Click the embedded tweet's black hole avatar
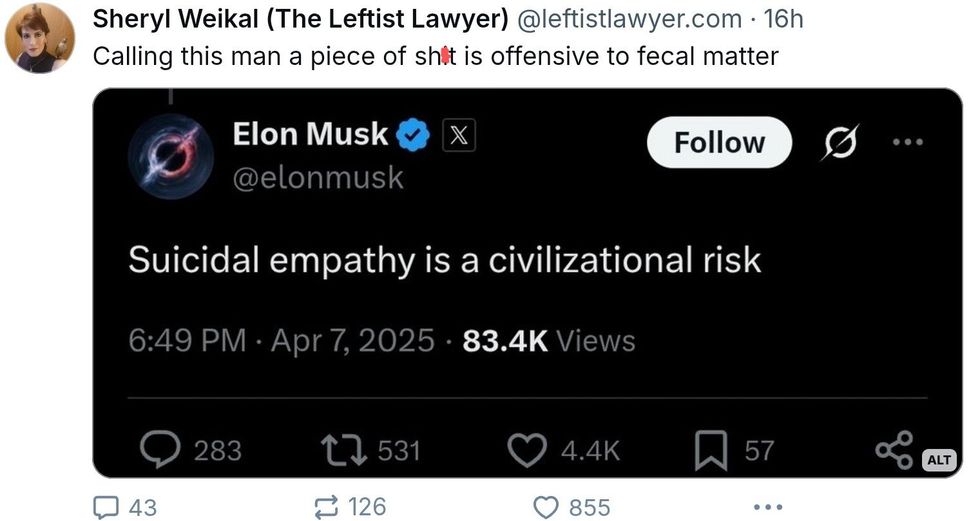Image resolution: width=980 pixels, height=521 pixels. click(171, 157)
